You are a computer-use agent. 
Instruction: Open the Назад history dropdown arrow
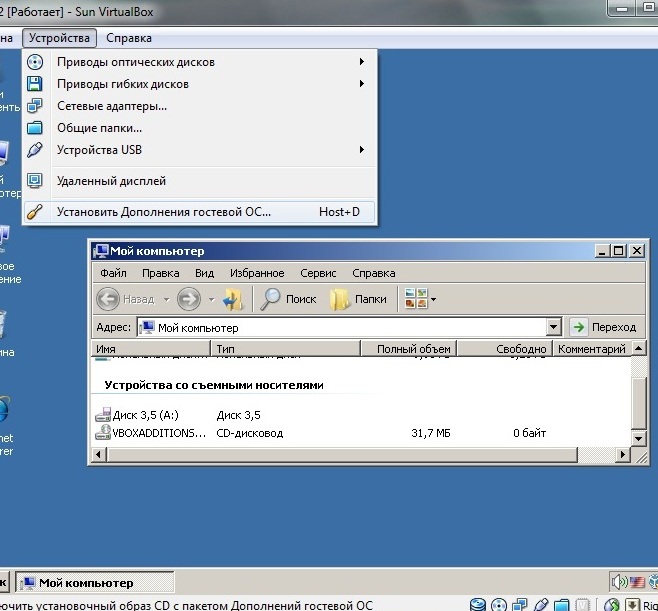167,300
